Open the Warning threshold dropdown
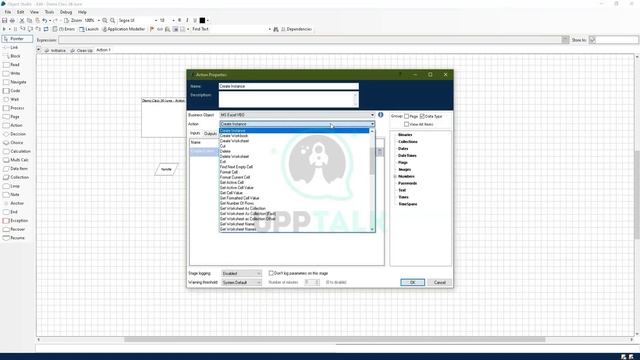Viewport: 640px width, 360px height. [241, 282]
